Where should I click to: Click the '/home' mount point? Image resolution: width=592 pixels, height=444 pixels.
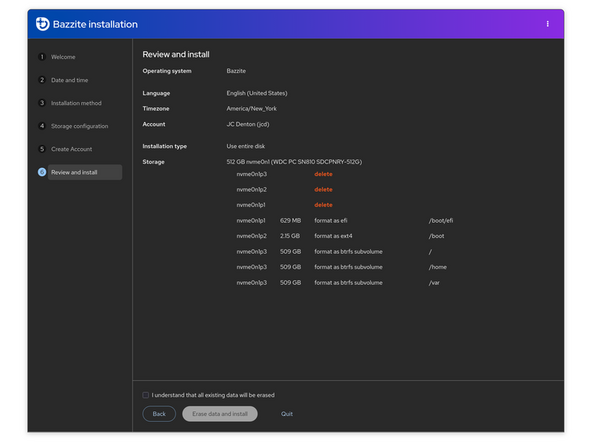(437, 267)
